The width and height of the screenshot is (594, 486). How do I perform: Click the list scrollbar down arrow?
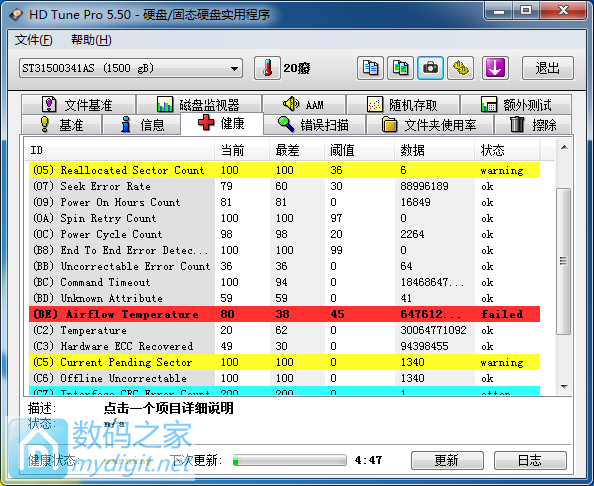[564, 387]
